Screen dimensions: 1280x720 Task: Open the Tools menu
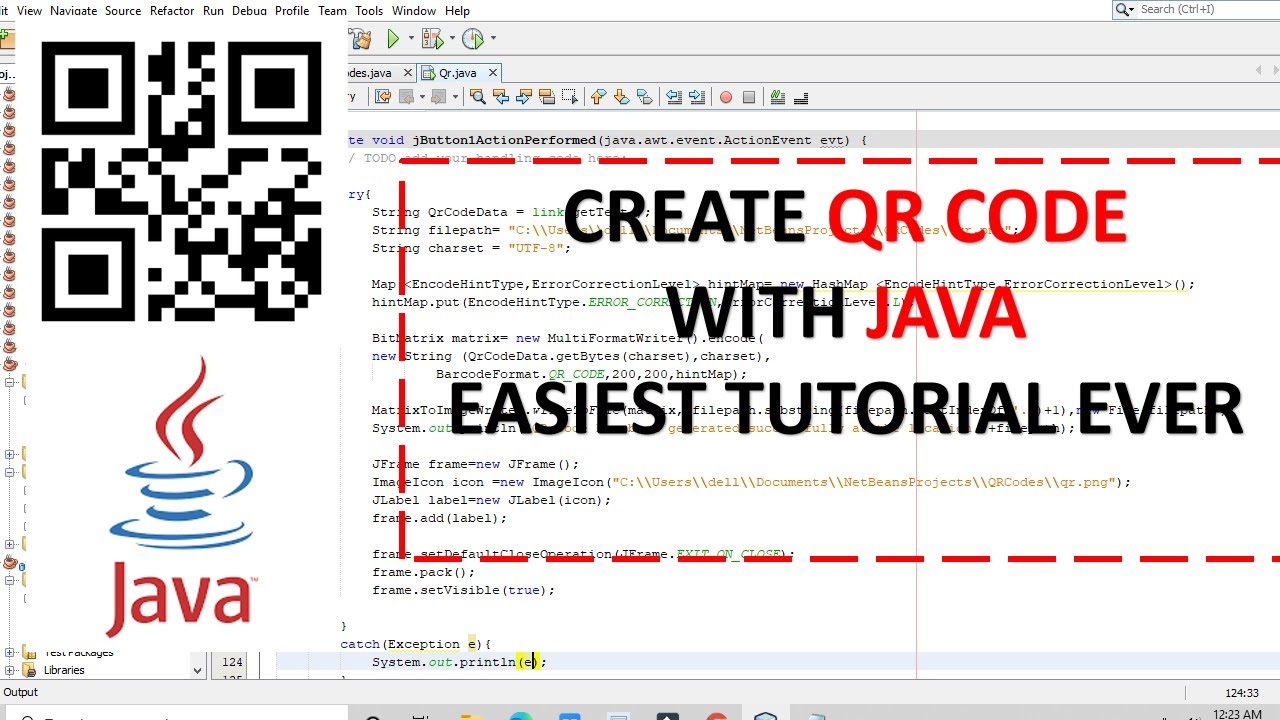coord(369,10)
